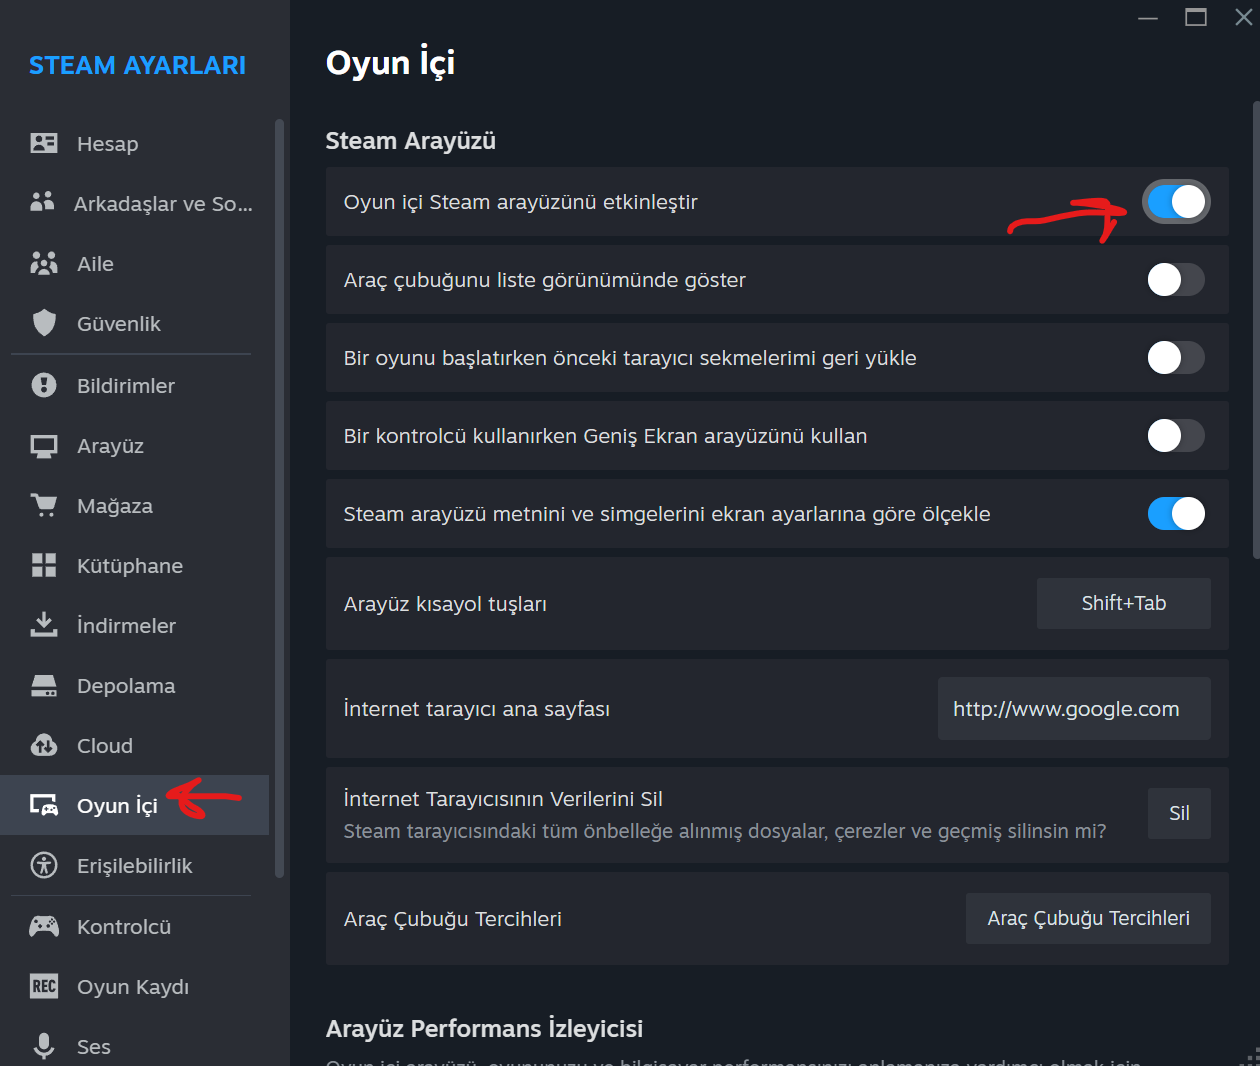1260x1066 pixels.
Task: Click the Depolama drive icon
Action: click(x=44, y=685)
